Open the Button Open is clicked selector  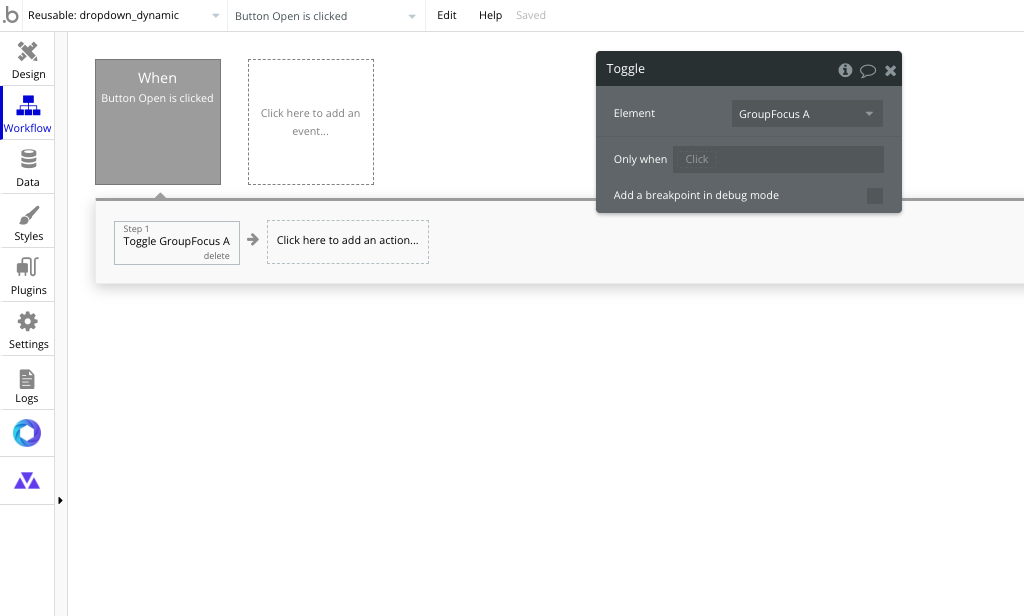tap(325, 16)
